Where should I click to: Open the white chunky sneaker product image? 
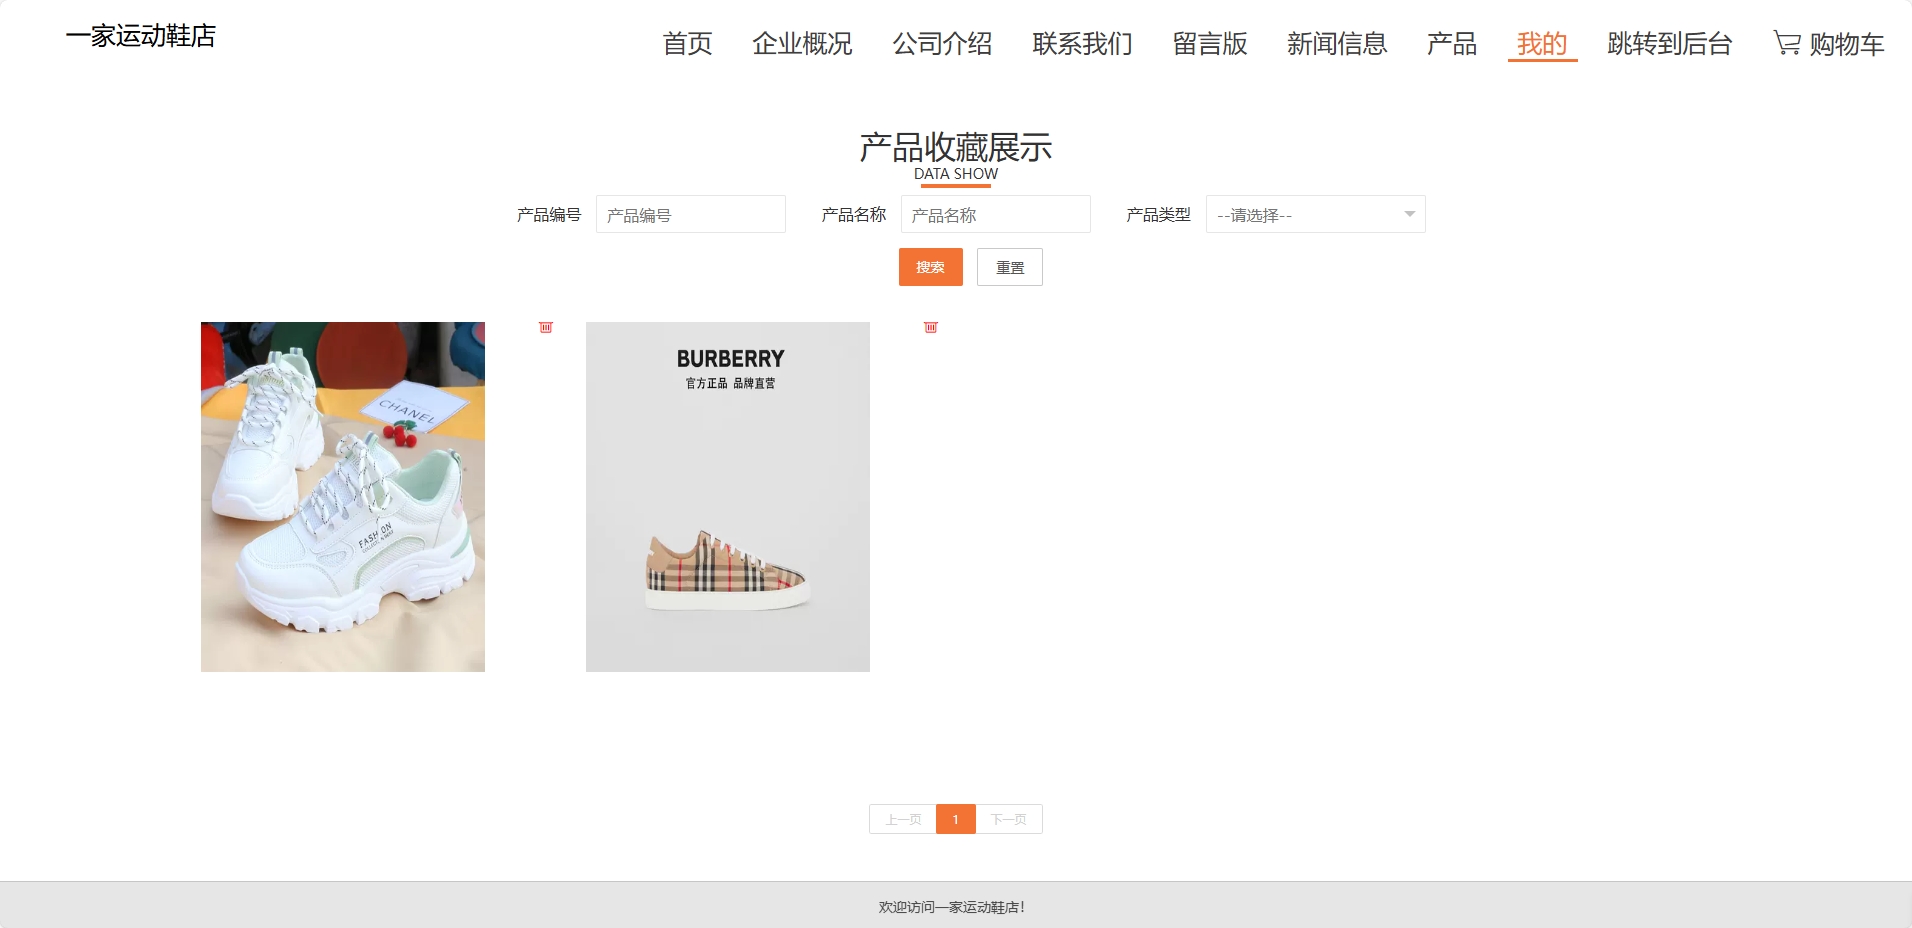tap(342, 495)
